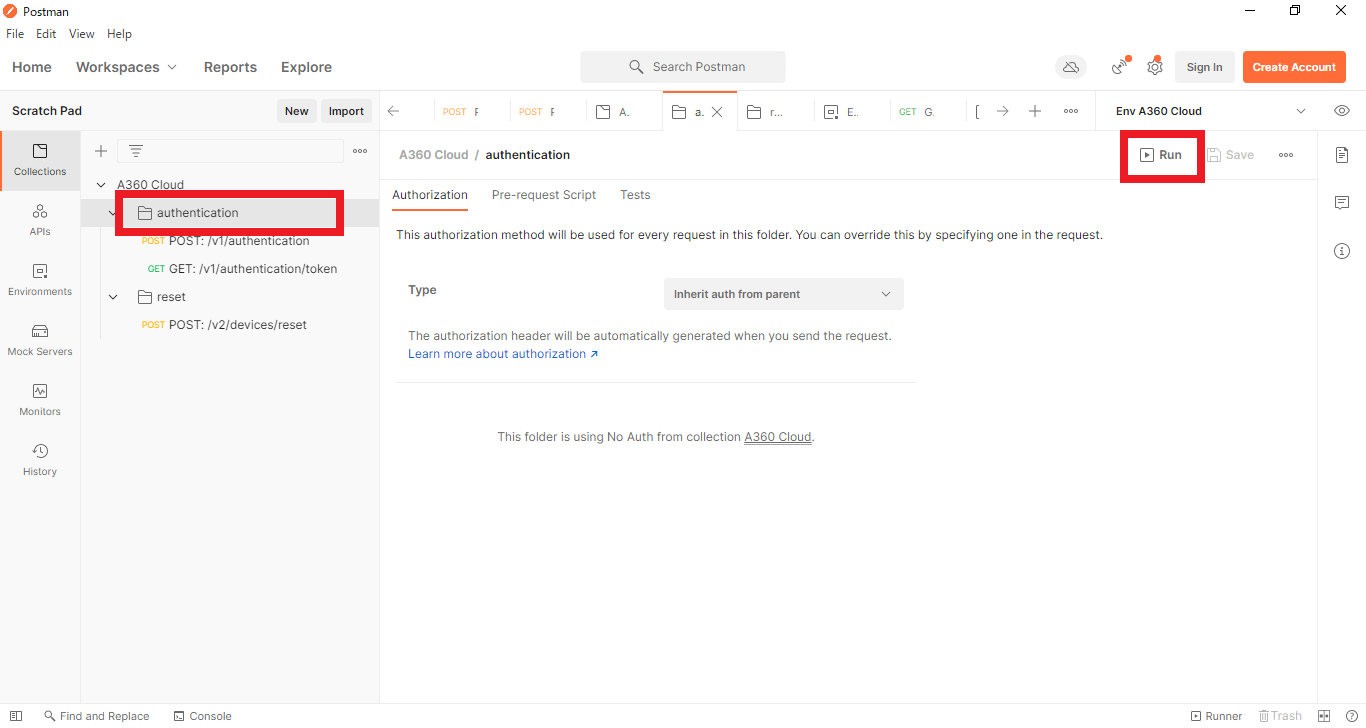
Task: Click the Import button
Action: click(346, 111)
